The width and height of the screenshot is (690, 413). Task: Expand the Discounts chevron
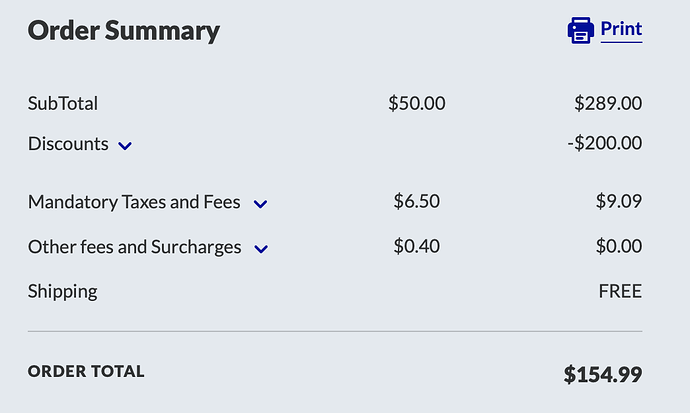pos(125,146)
